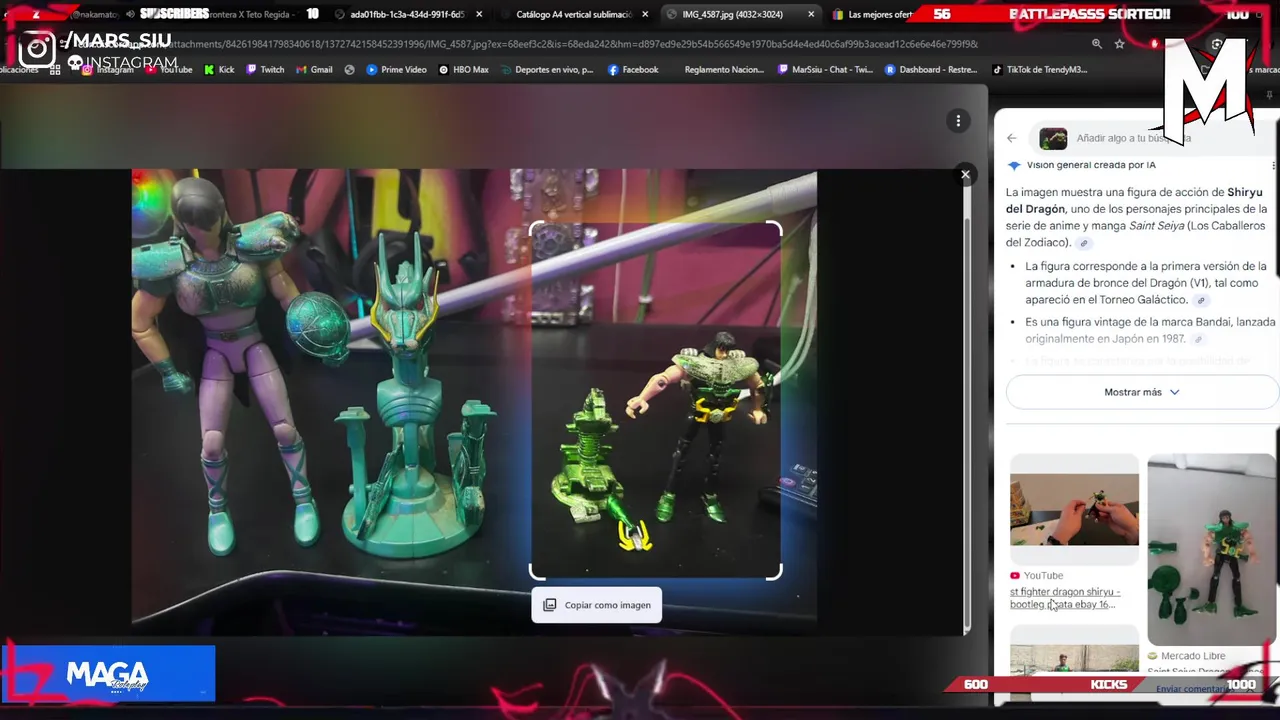This screenshot has width=1280, height=720.
Task: Click the YouTube source label under video result
Action: pos(1036,575)
